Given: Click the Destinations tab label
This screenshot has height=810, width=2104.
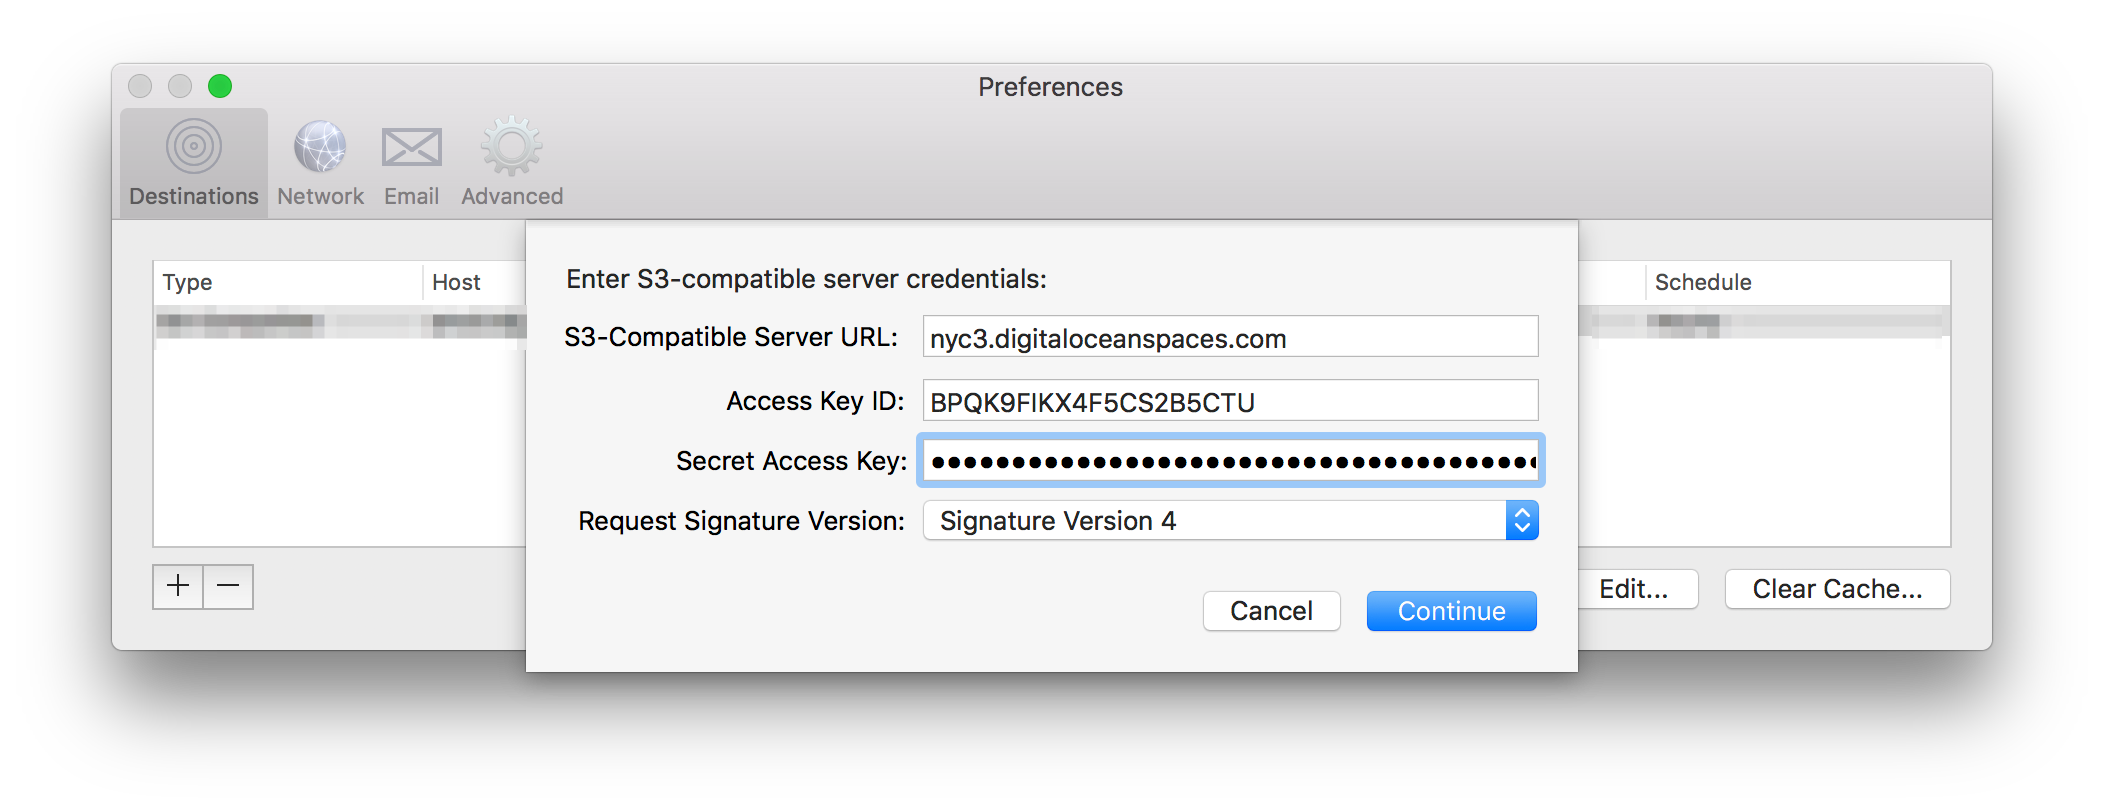Looking at the screenshot, I should point(194,196).
